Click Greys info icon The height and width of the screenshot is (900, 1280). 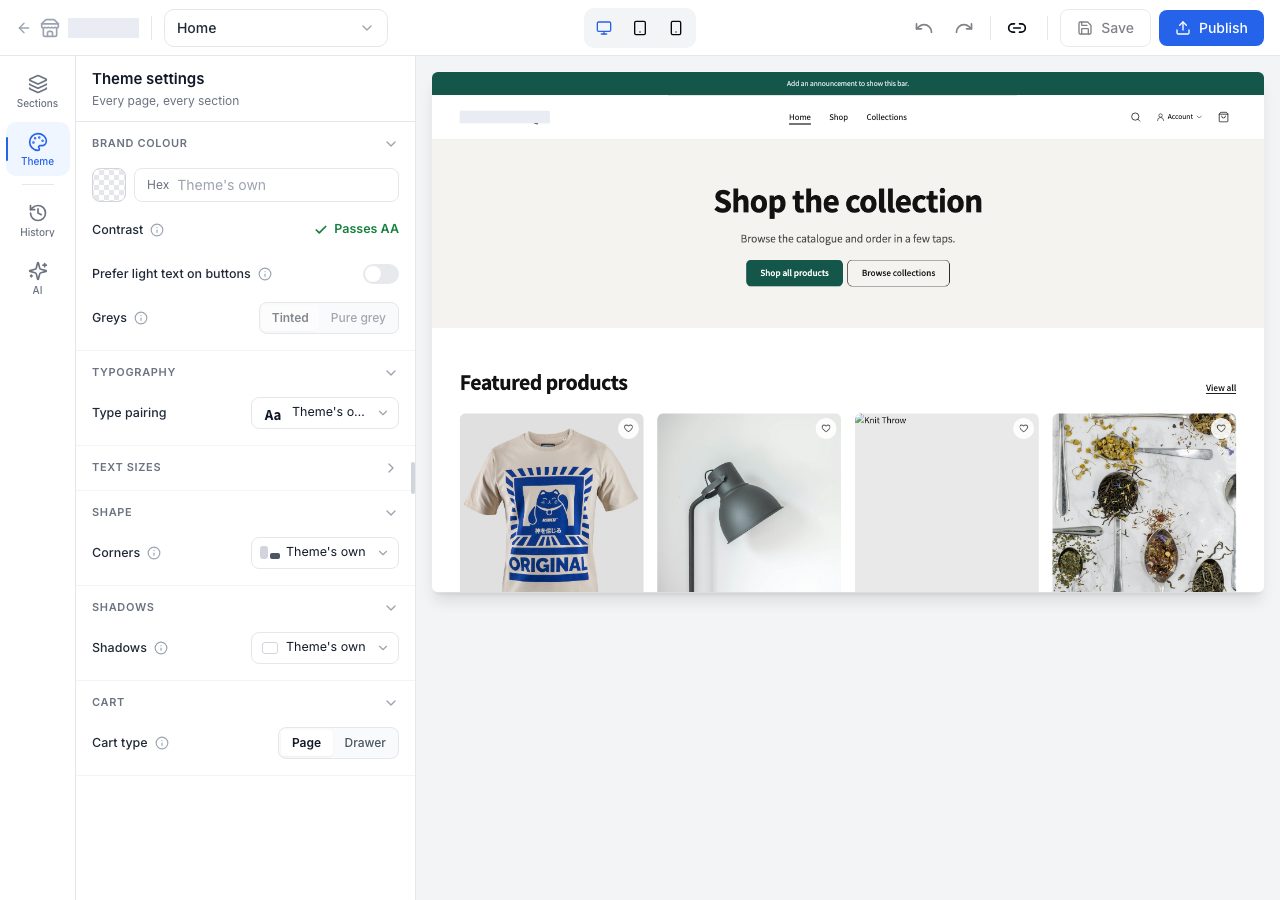point(141,318)
